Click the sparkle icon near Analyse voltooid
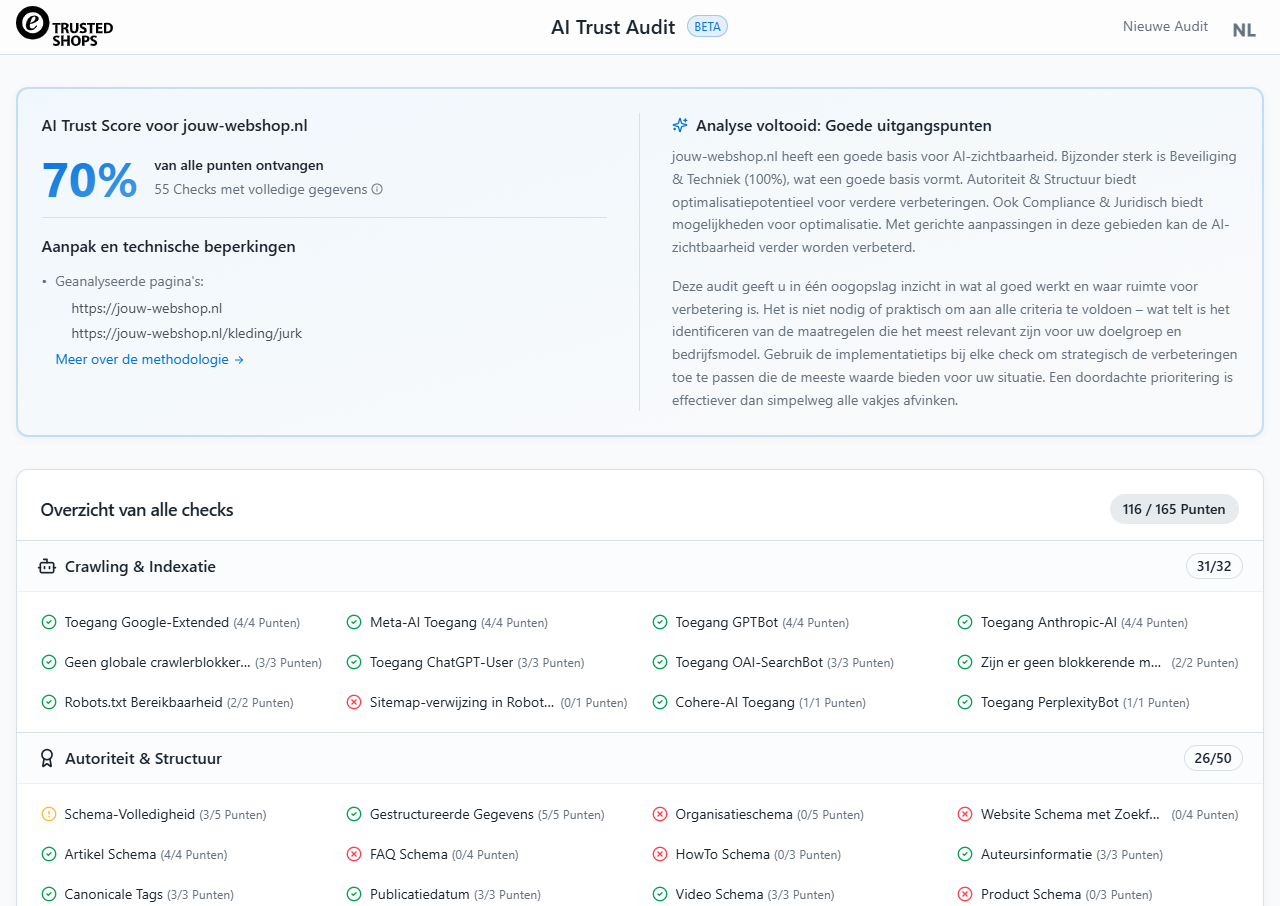Screen dimensions: 1280x906 (x=680, y=125)
